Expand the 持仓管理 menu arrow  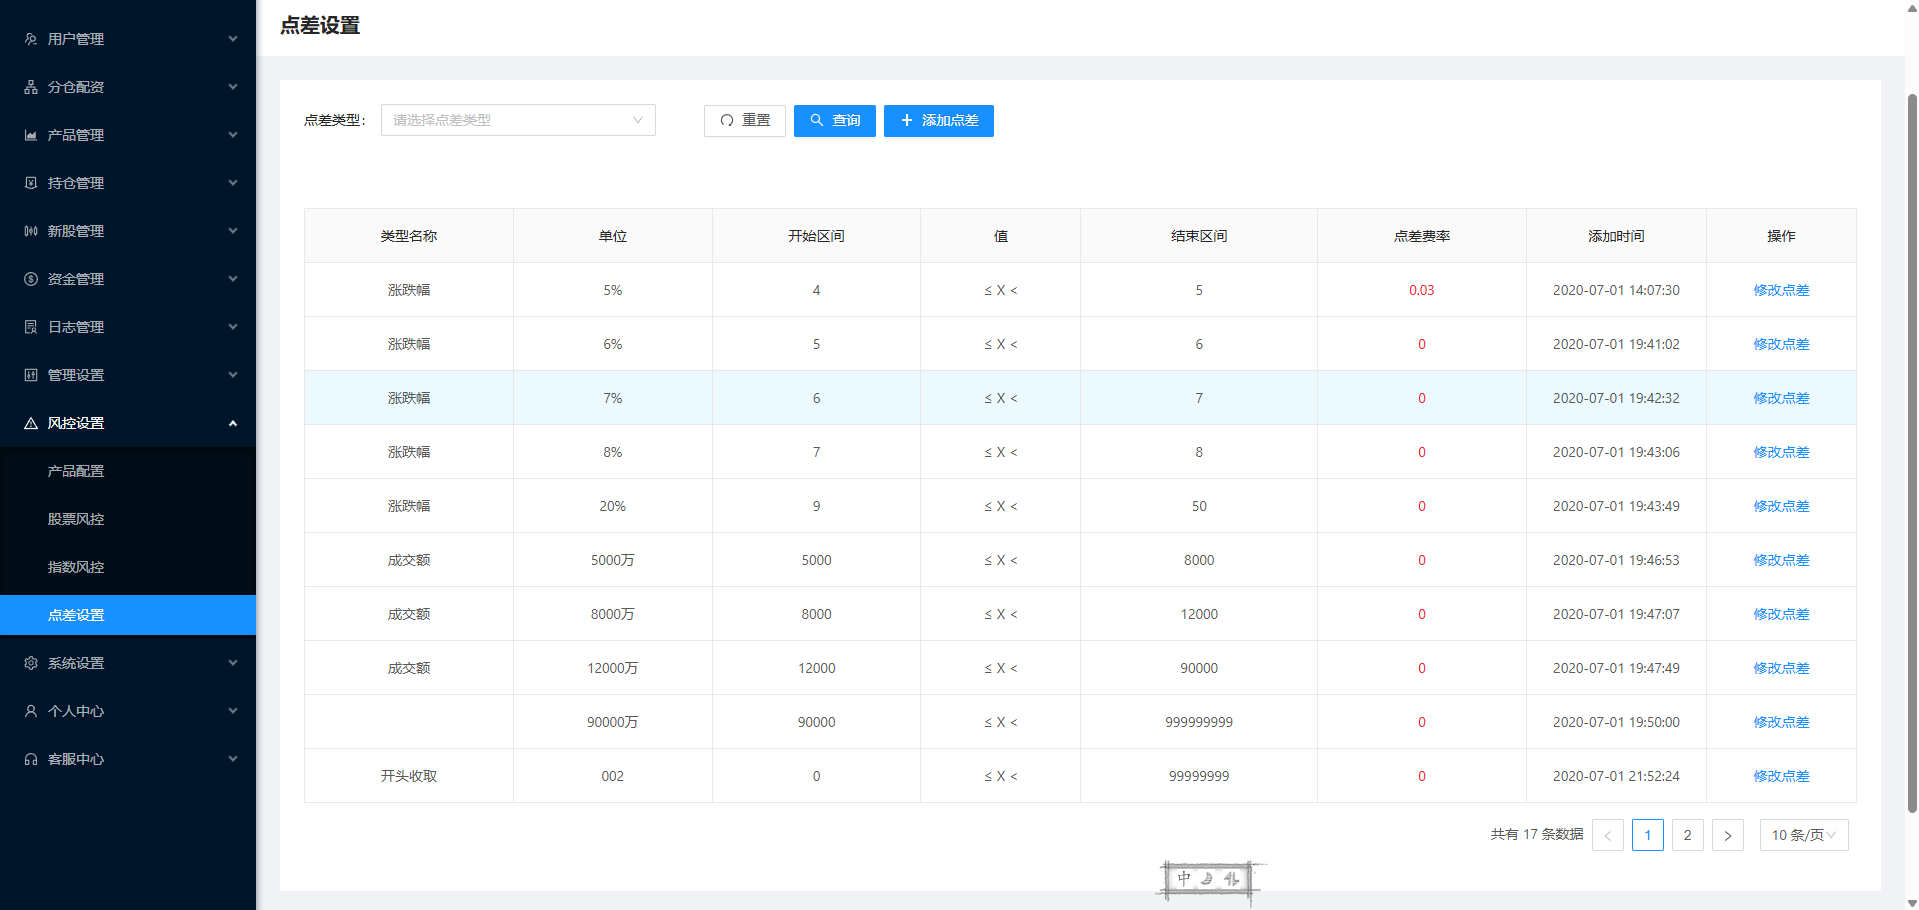(x=233, y=183)
